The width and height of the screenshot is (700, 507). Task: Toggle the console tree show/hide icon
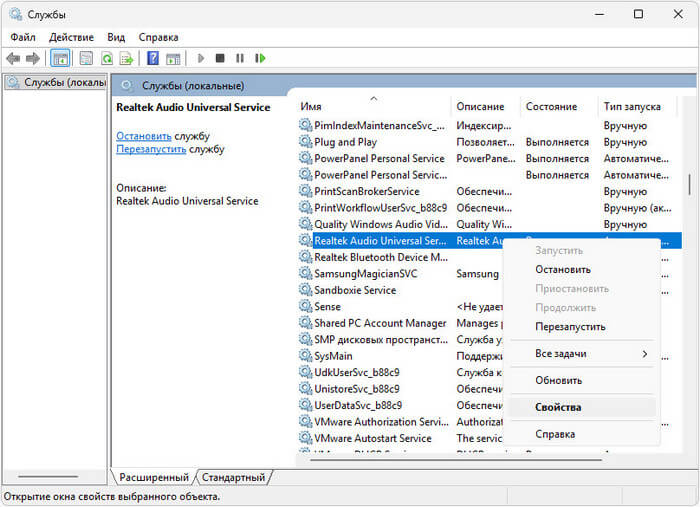[60, 59]
